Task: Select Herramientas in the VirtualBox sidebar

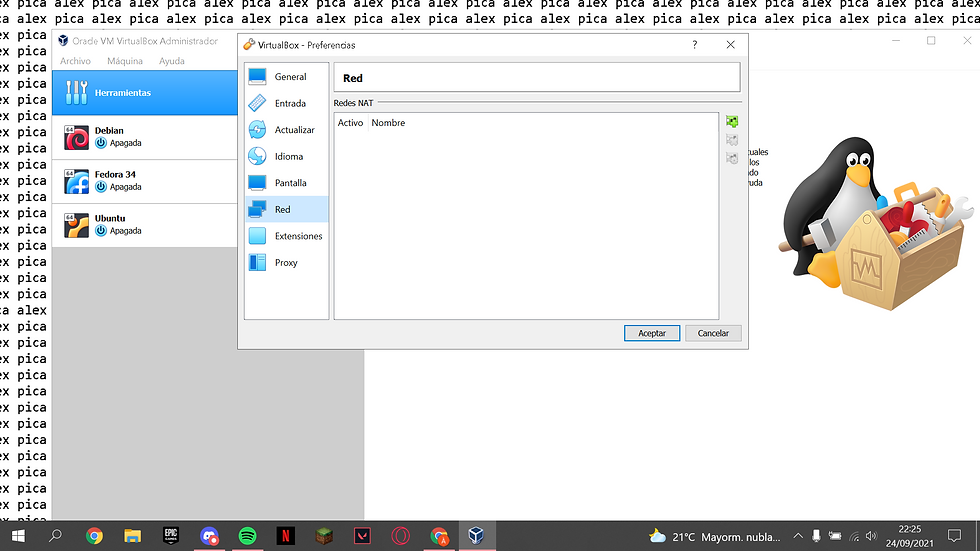Action: (145, 92)
